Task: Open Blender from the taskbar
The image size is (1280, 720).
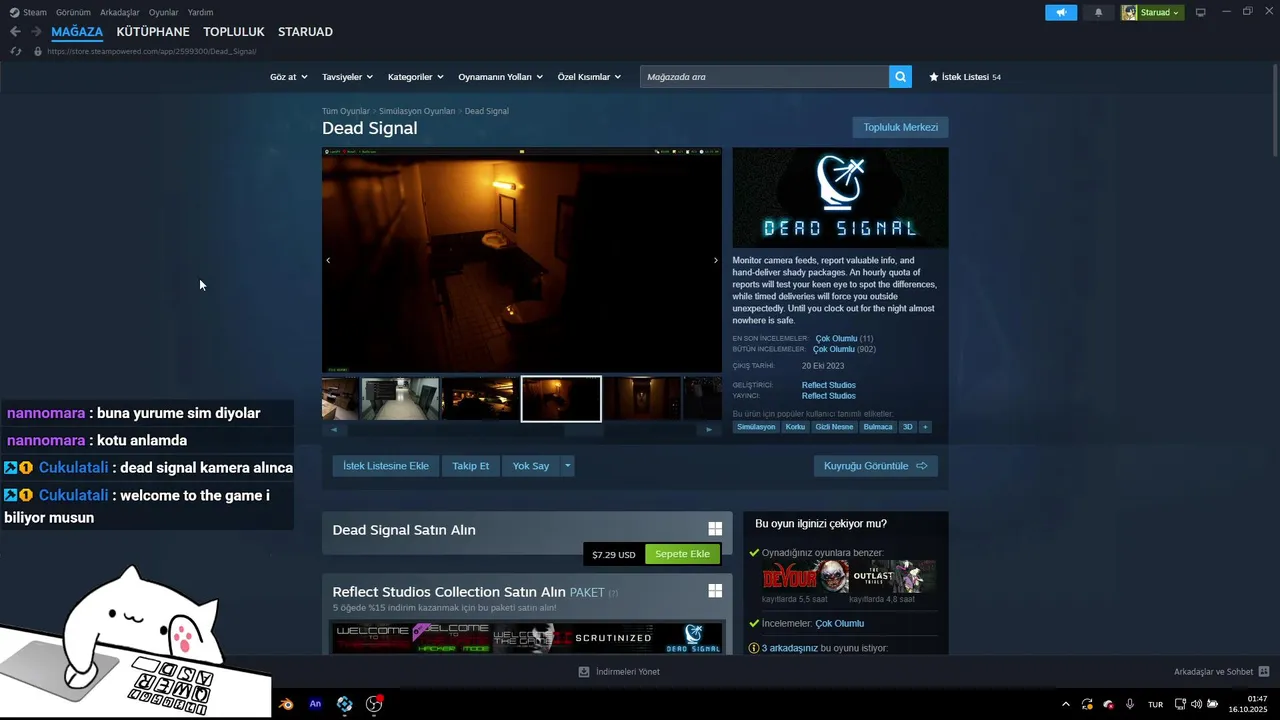Action: point(286,704)
